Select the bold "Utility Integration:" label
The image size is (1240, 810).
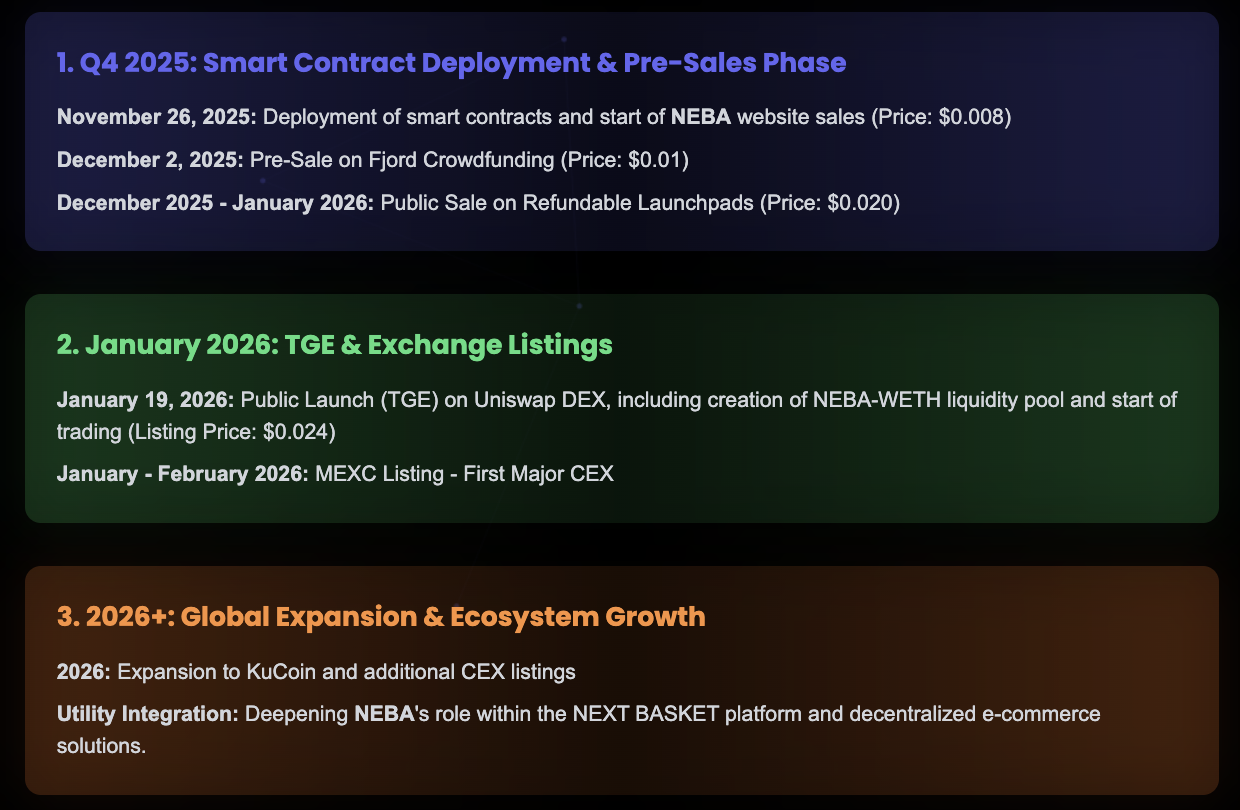pyautogui.click(x=148, y=715)
